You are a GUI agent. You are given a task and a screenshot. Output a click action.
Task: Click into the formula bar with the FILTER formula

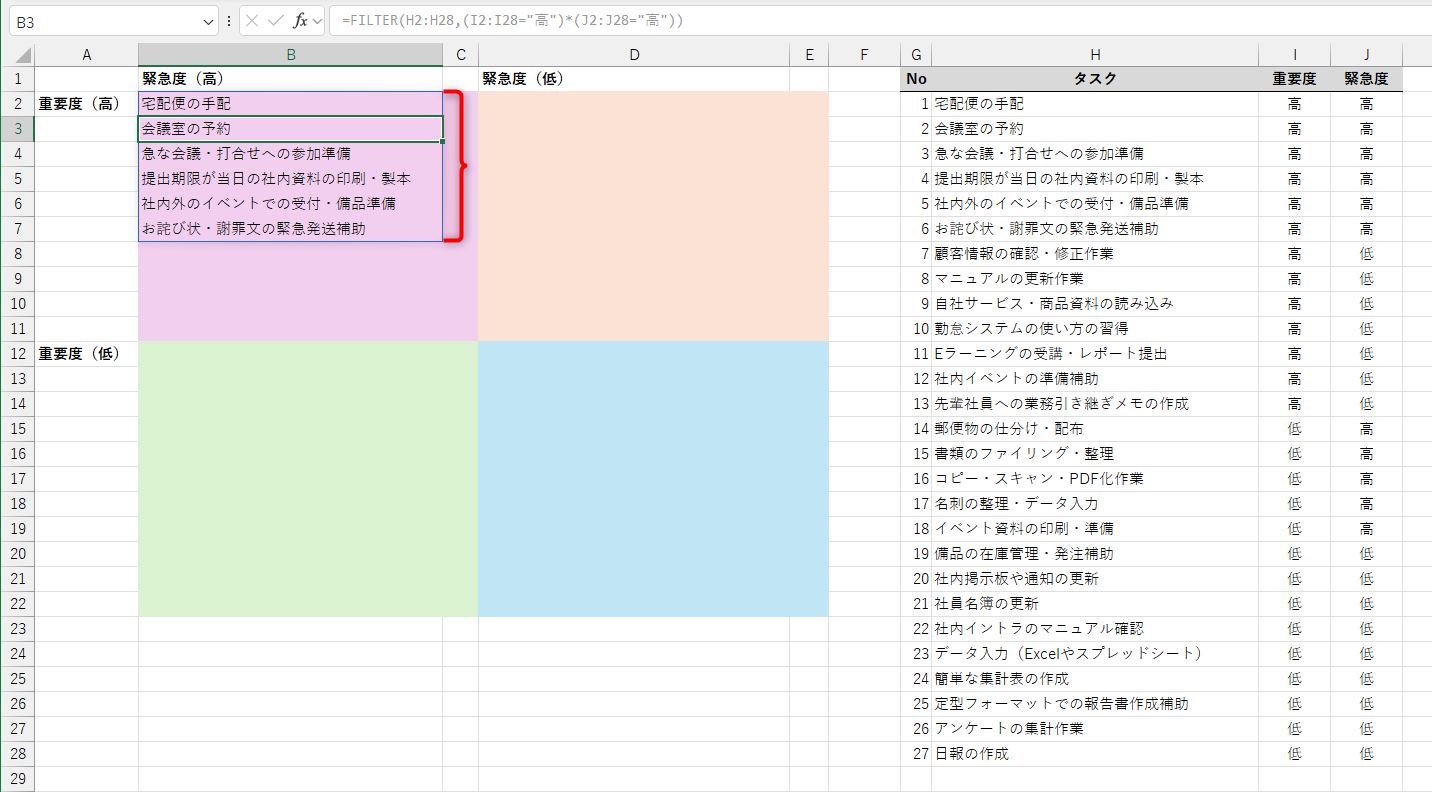[x=880, y=20]
